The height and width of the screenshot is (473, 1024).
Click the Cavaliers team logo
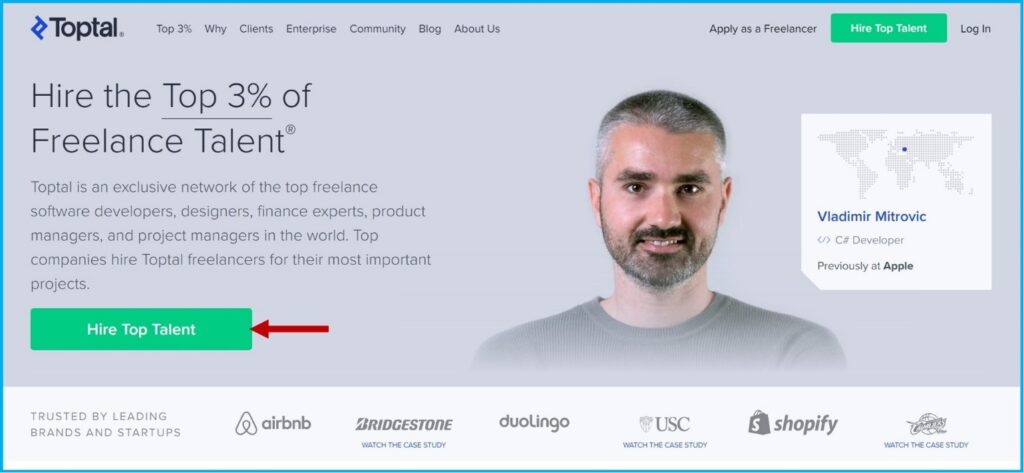[x=926, y=425]
